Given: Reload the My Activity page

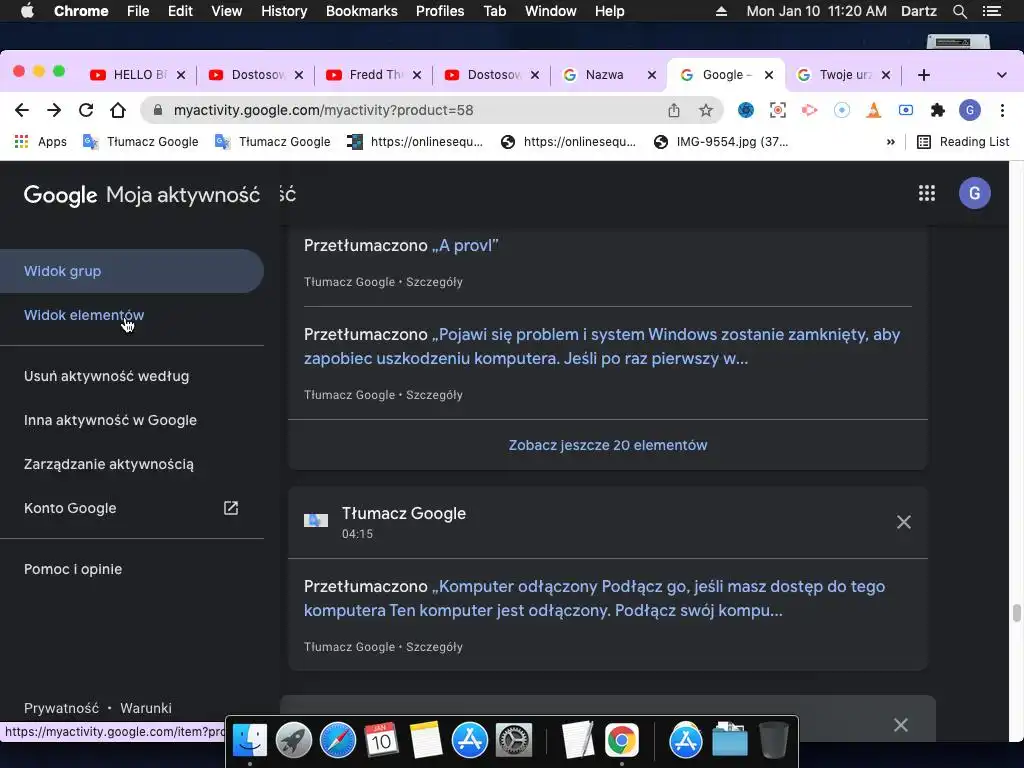Looking at the screenshot, I should tap(86, 110).
